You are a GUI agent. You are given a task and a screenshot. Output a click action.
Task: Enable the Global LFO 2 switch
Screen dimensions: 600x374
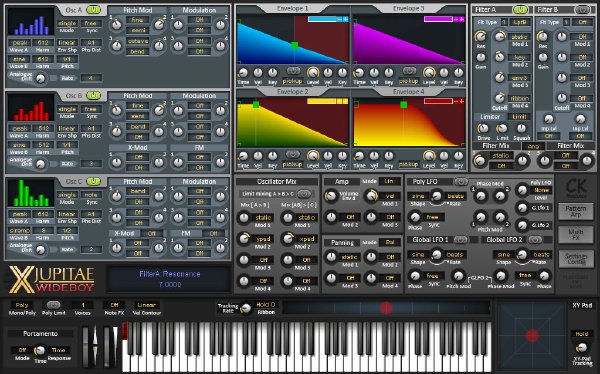tap(535, 240)
